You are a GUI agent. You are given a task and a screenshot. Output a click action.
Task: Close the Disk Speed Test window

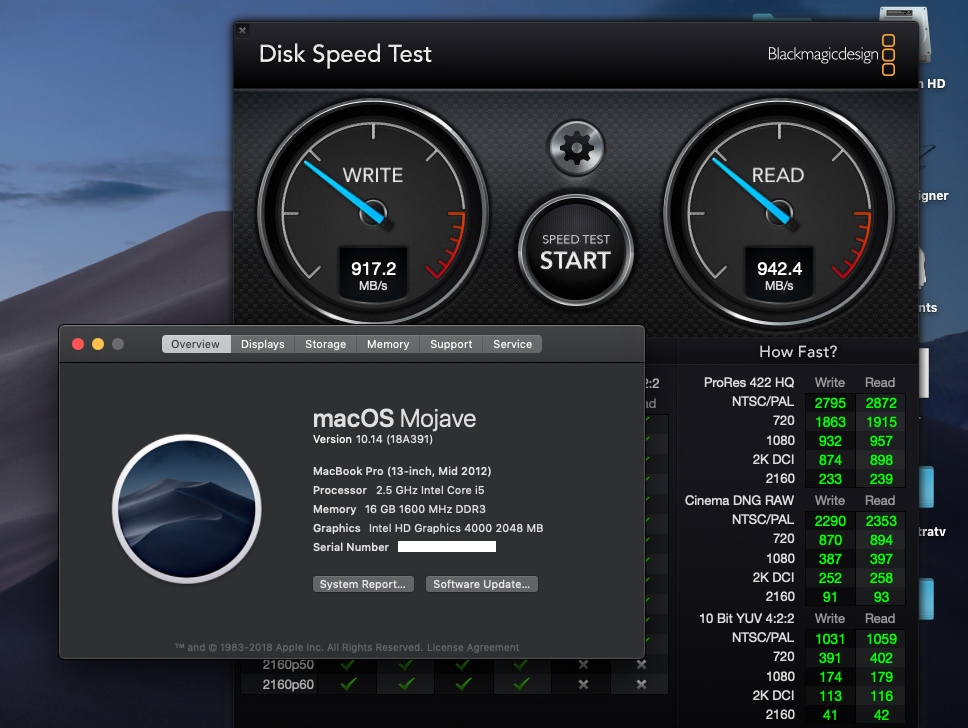(x=243, y=30)
